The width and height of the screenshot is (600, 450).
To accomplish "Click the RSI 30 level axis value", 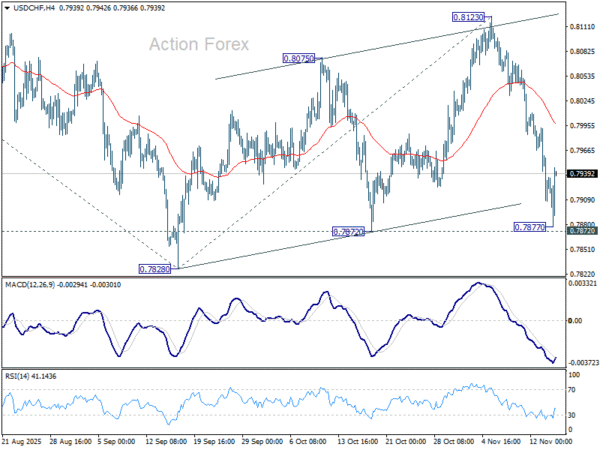I will pyautogui.click(x=573, y=415).
